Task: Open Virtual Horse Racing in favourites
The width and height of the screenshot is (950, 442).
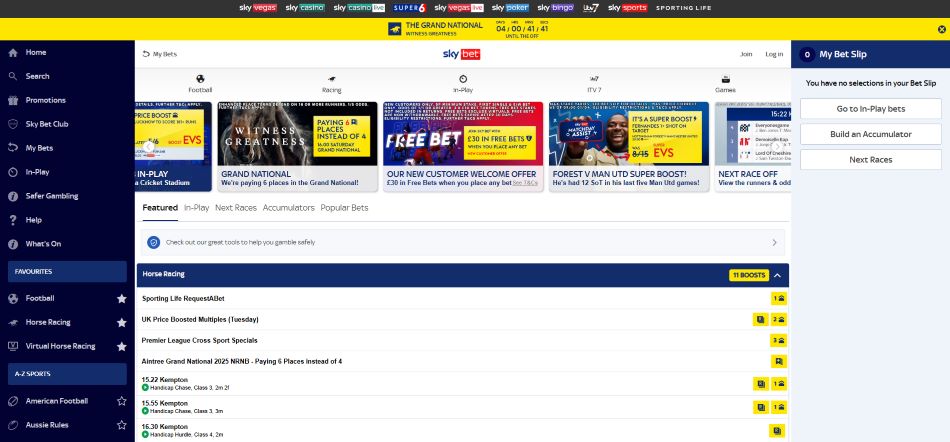Action: tap(61, 346)
